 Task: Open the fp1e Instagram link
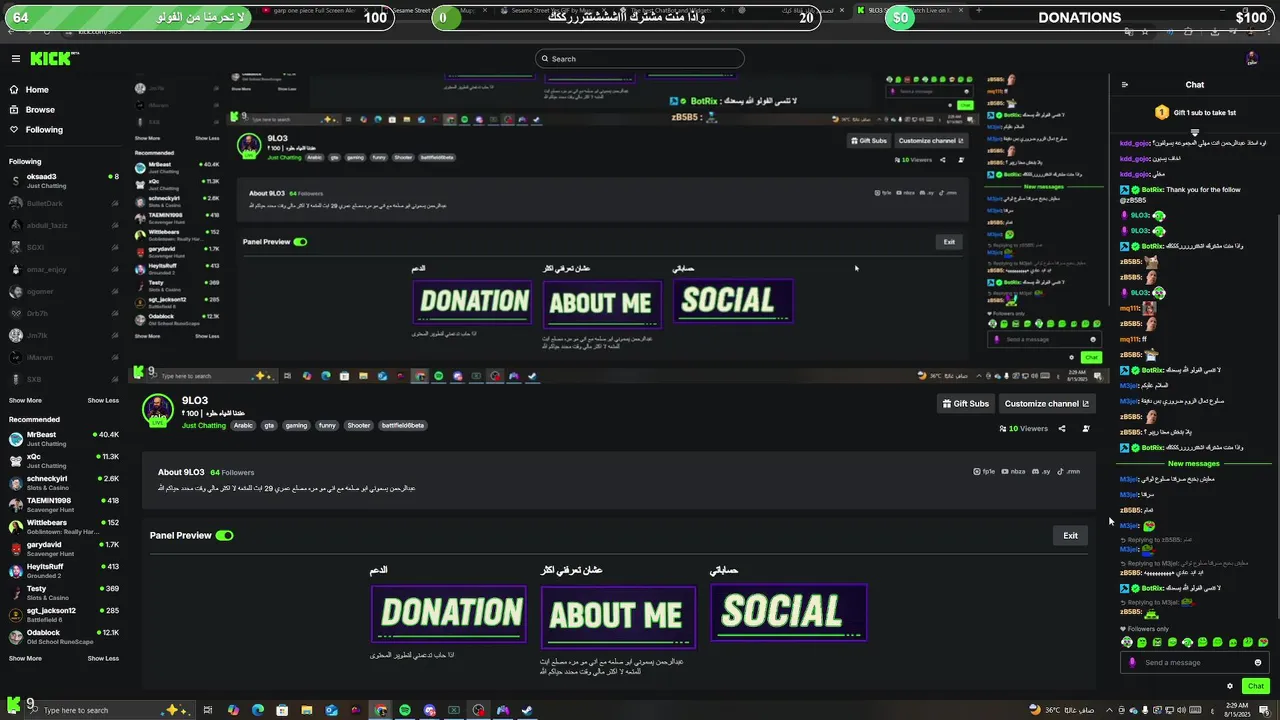[984, 471]
